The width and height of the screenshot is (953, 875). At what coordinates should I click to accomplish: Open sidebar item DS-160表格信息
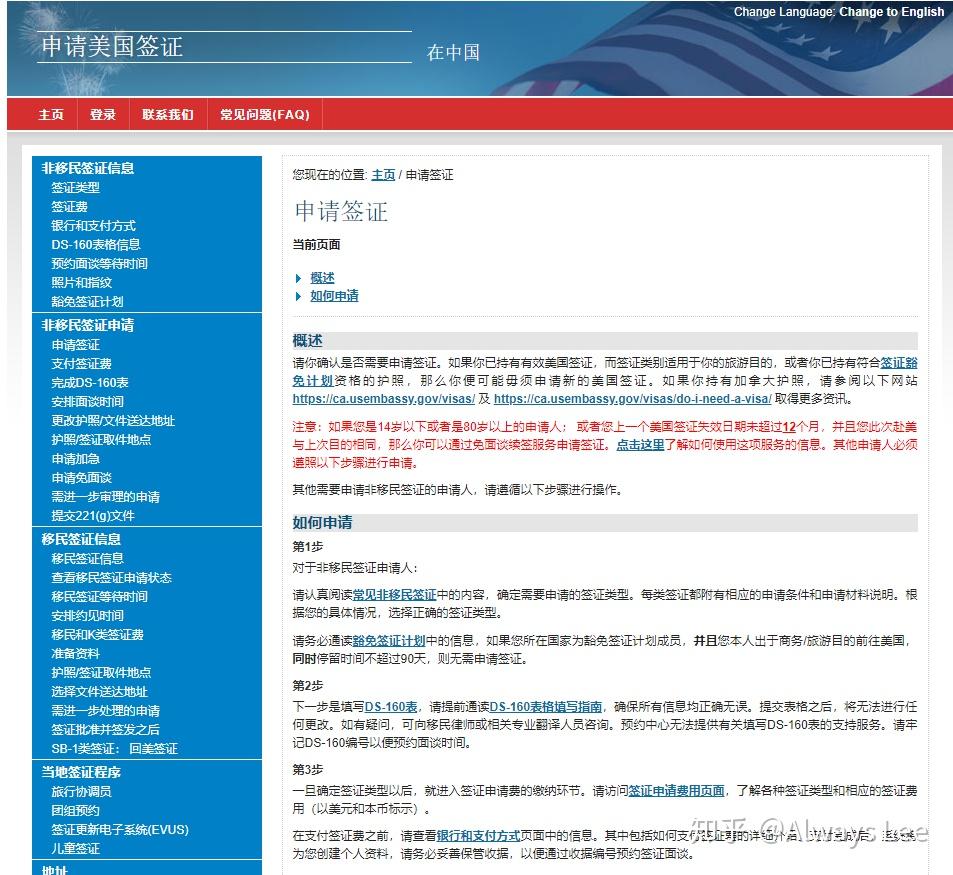pyautogui.click(x=96, y=244)
